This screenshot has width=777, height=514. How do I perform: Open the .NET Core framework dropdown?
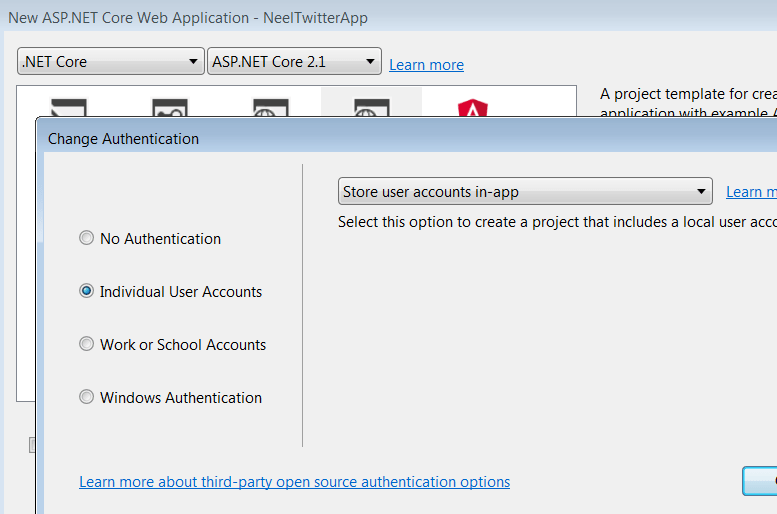point(110,62)
